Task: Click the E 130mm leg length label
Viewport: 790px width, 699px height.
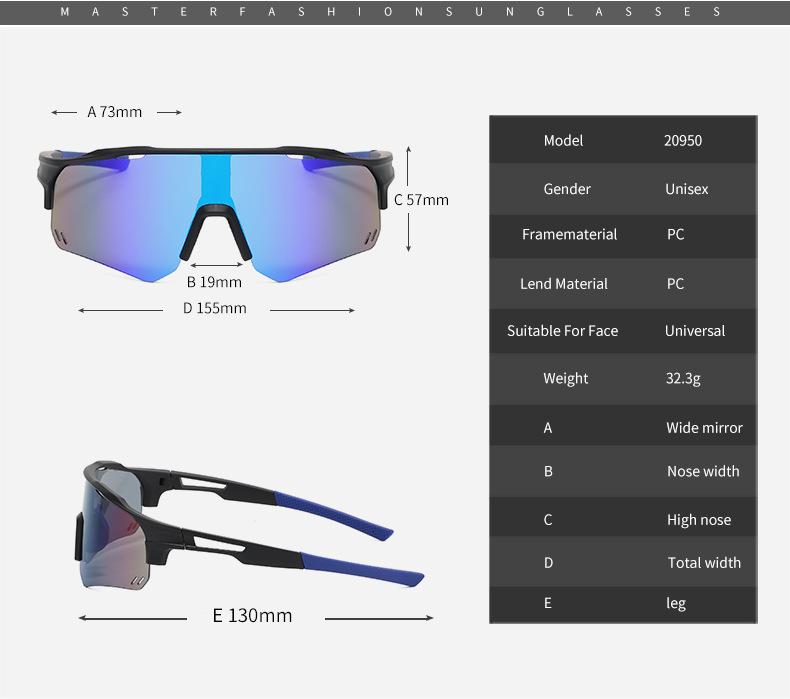Action: [252, 615]
